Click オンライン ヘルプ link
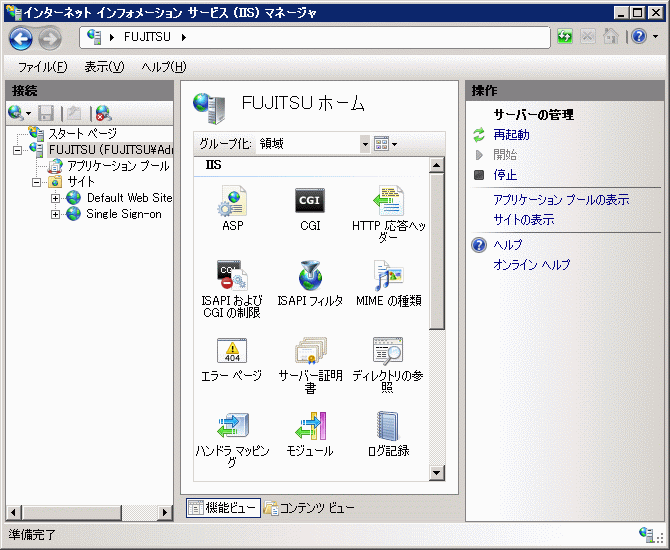This screenshot has height=550, width=670. coord(532,265)
